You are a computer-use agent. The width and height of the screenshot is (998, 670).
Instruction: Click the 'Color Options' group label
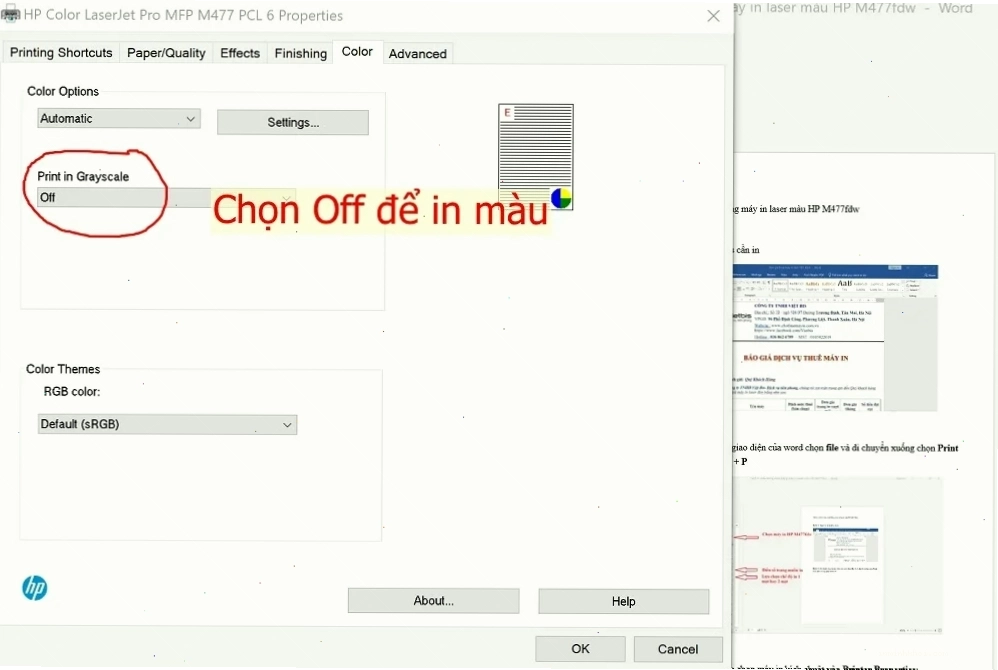point(63,91)
